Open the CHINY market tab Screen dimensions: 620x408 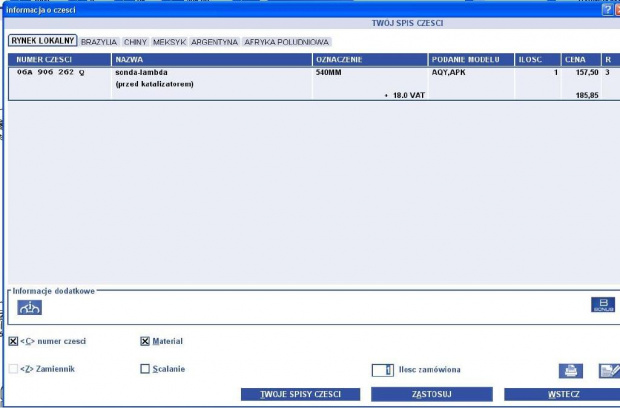(135, 42)
